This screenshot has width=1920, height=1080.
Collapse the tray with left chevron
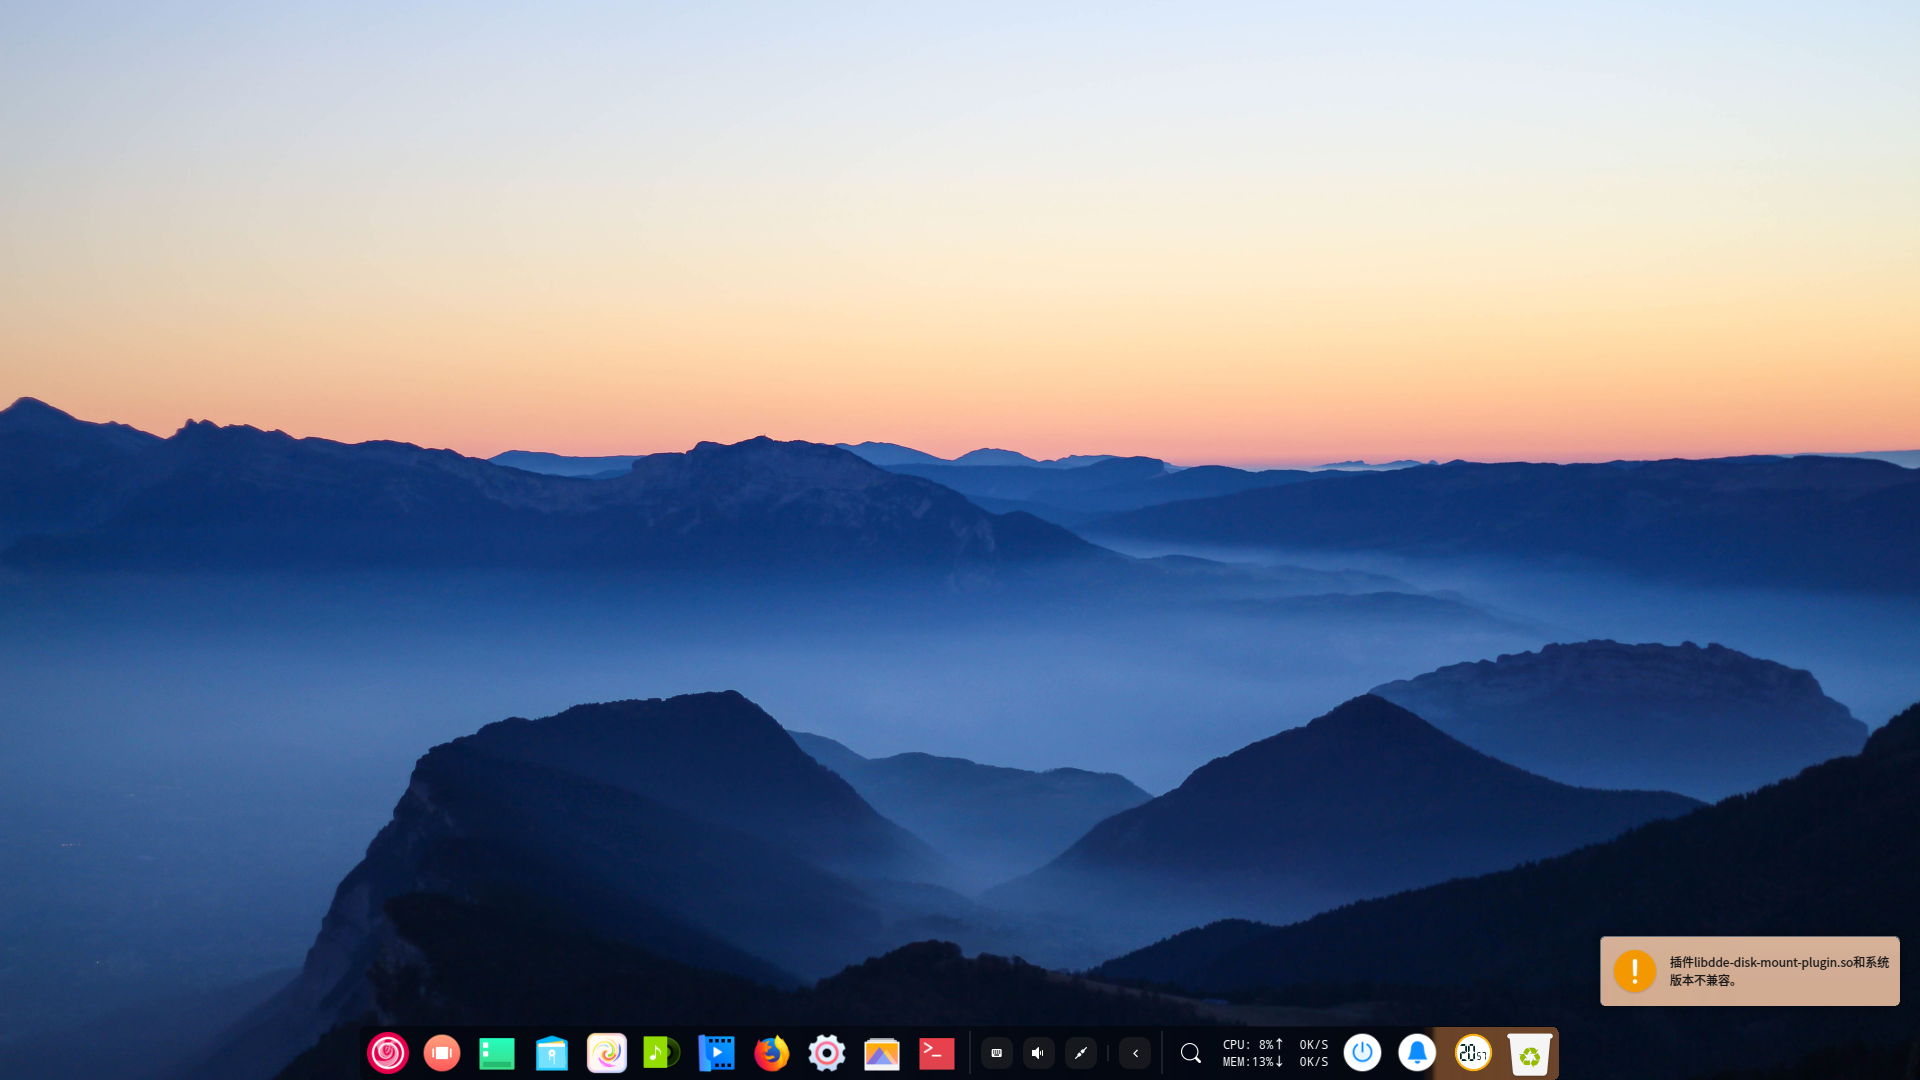point(1135,1053)
